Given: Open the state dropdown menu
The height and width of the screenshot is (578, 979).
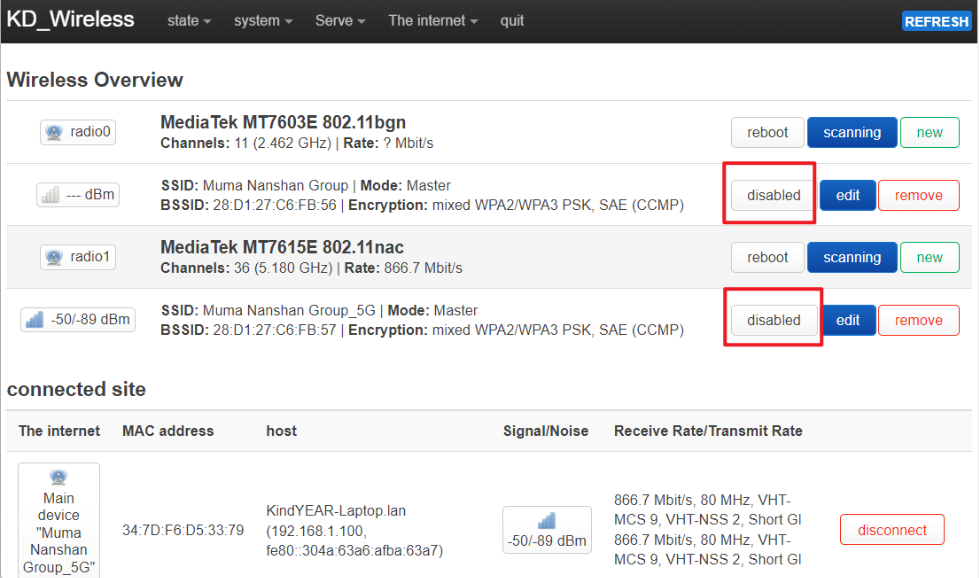Looking at the screenshot, I should click(189, 21).
